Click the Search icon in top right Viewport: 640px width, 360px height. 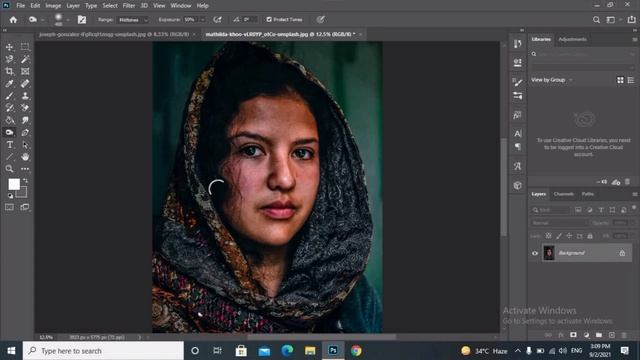coord(596,20)
